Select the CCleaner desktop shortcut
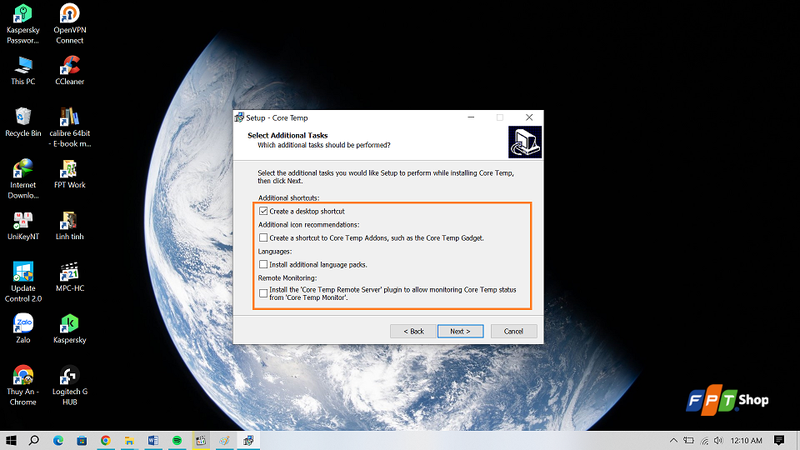 click(69, 70)
